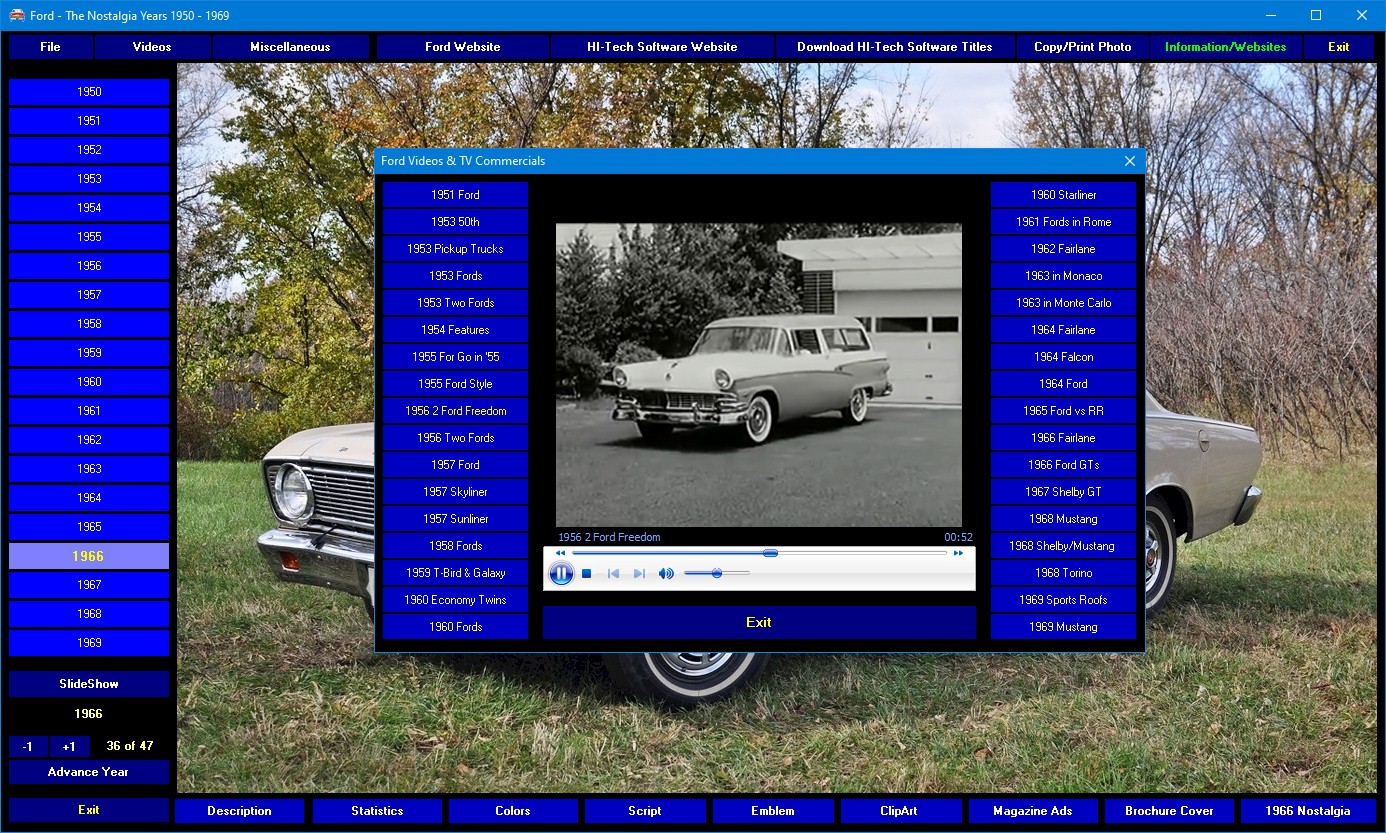Click the Exit button at the bottom left
The height and width of the screenshot is (833, 1386).
pos(89,810)
